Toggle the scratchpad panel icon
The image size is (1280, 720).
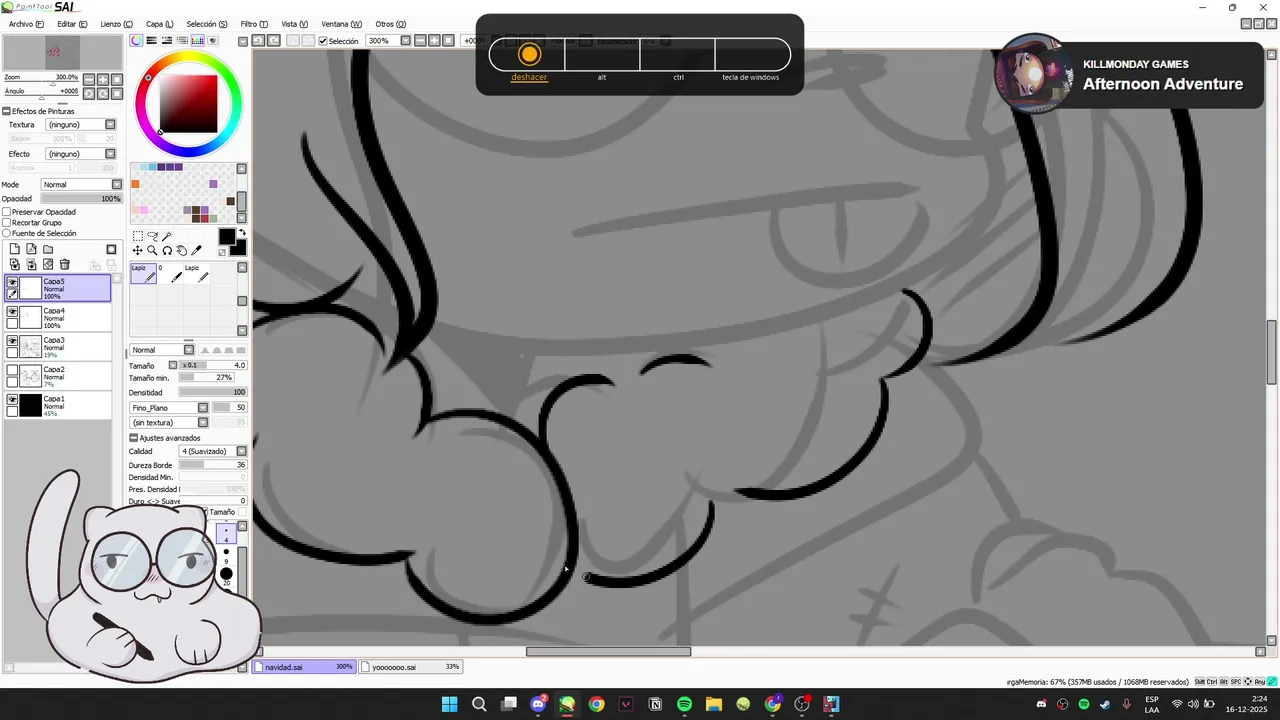[212, 41]
